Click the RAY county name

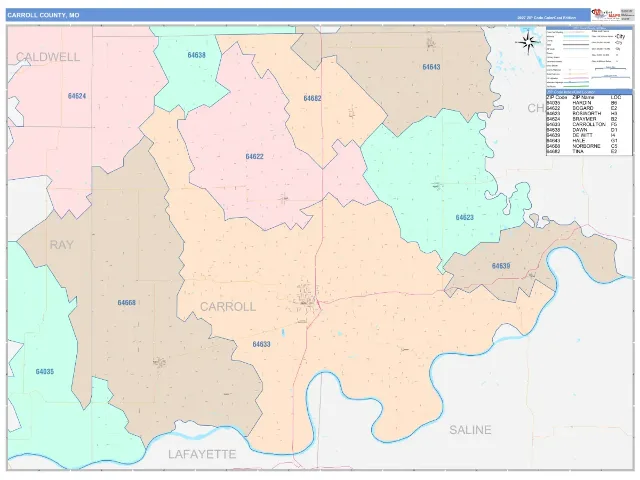62,245
